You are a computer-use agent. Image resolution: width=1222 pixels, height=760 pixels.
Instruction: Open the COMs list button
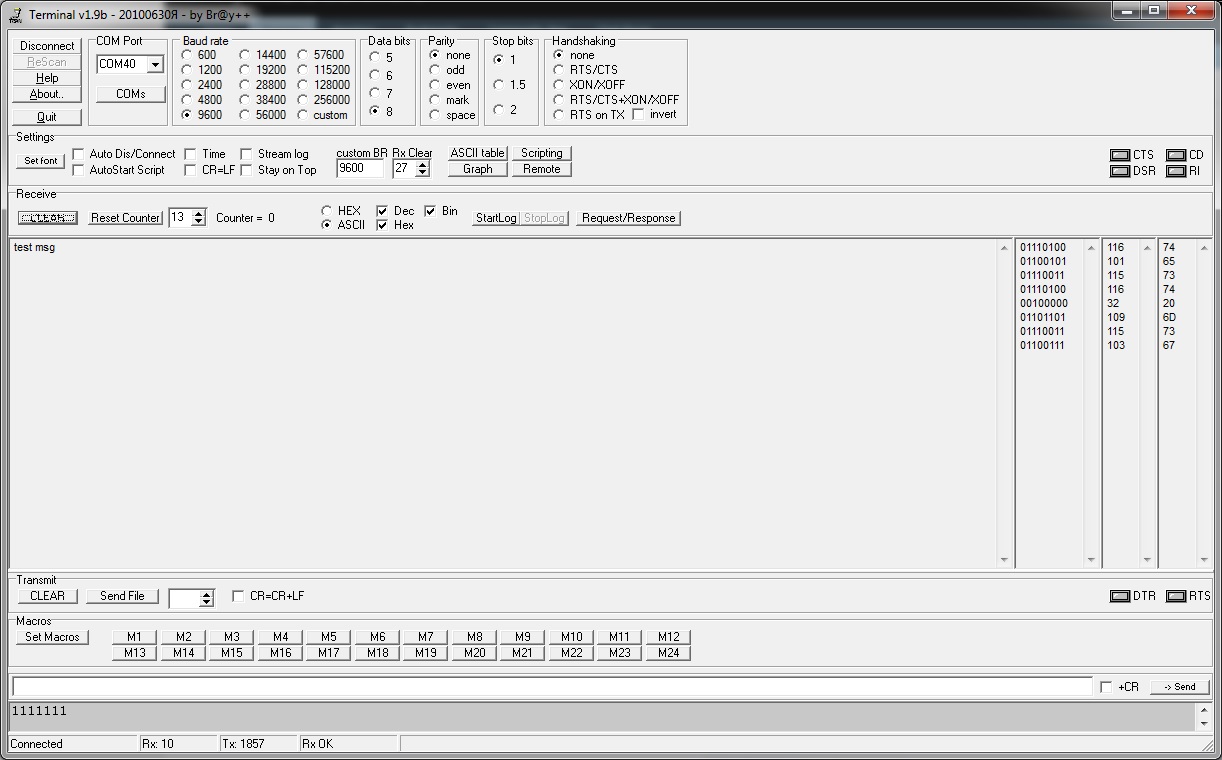[131, 94]
